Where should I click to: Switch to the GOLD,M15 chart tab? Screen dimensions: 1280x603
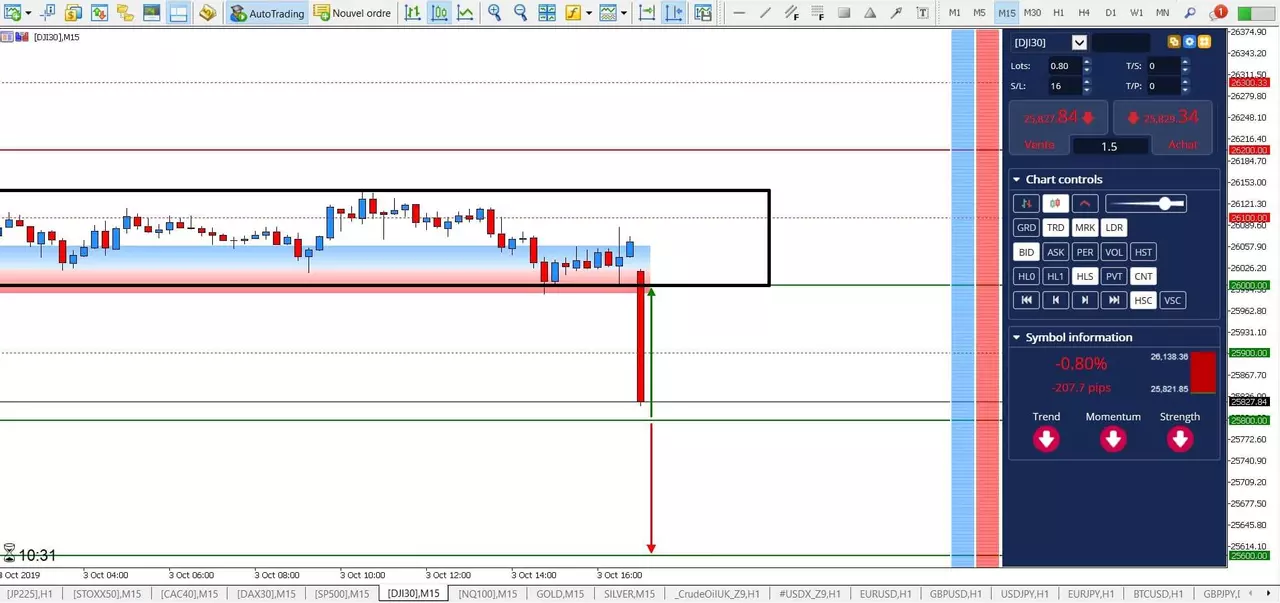560,594
